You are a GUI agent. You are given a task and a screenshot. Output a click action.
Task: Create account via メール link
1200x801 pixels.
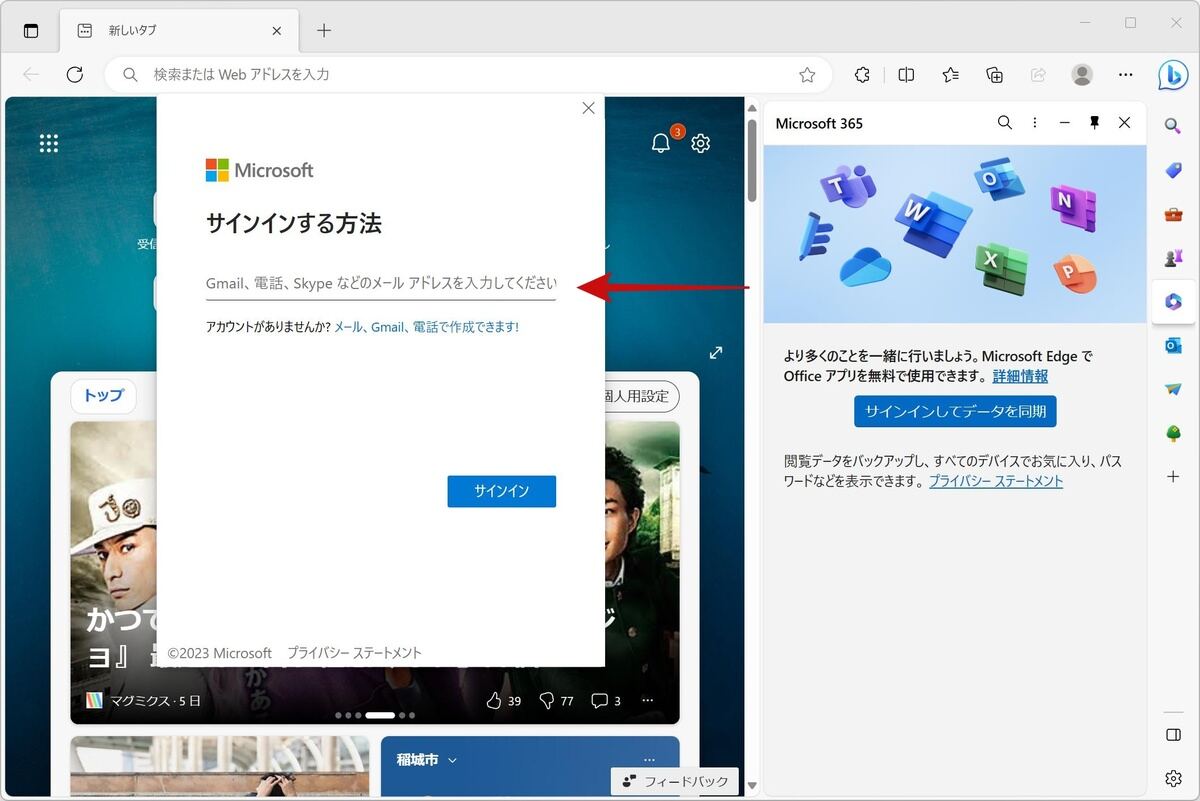[348, 327]
